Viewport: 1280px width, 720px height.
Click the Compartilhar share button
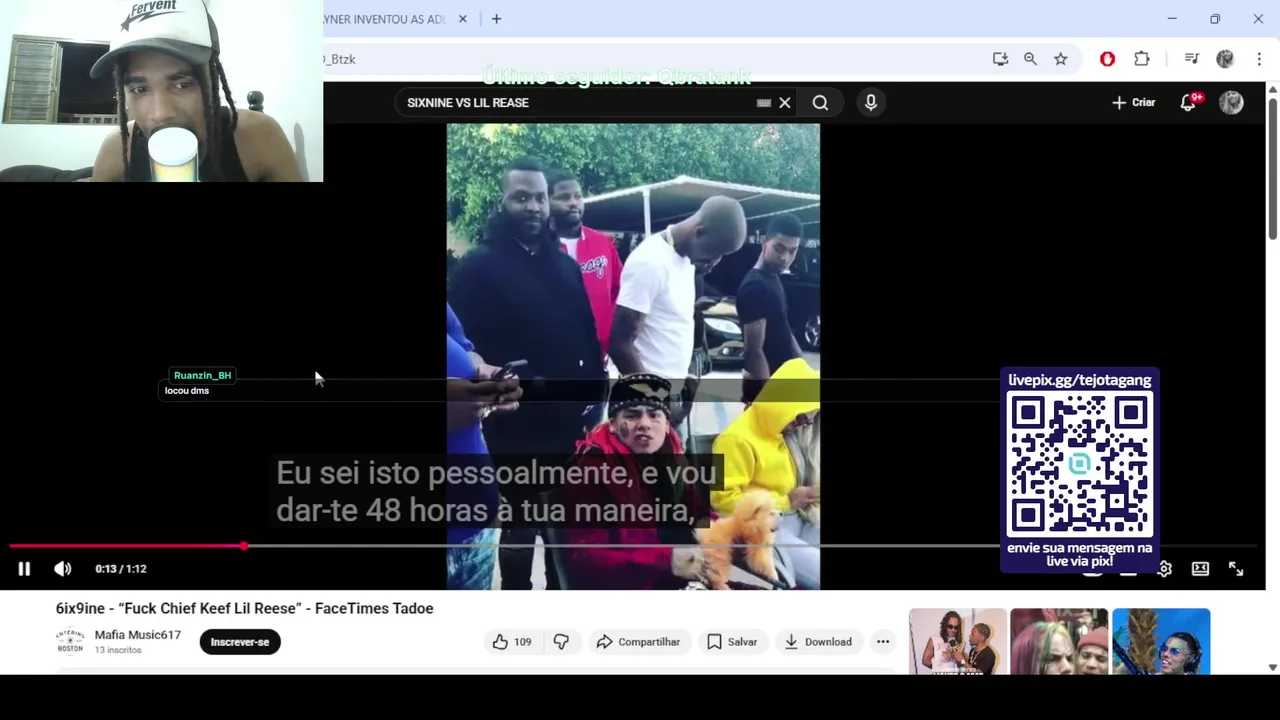tap(638, 642)
